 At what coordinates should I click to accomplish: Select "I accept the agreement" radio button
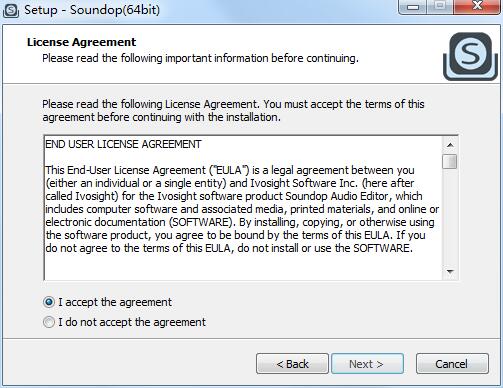[x=49, y=302]
